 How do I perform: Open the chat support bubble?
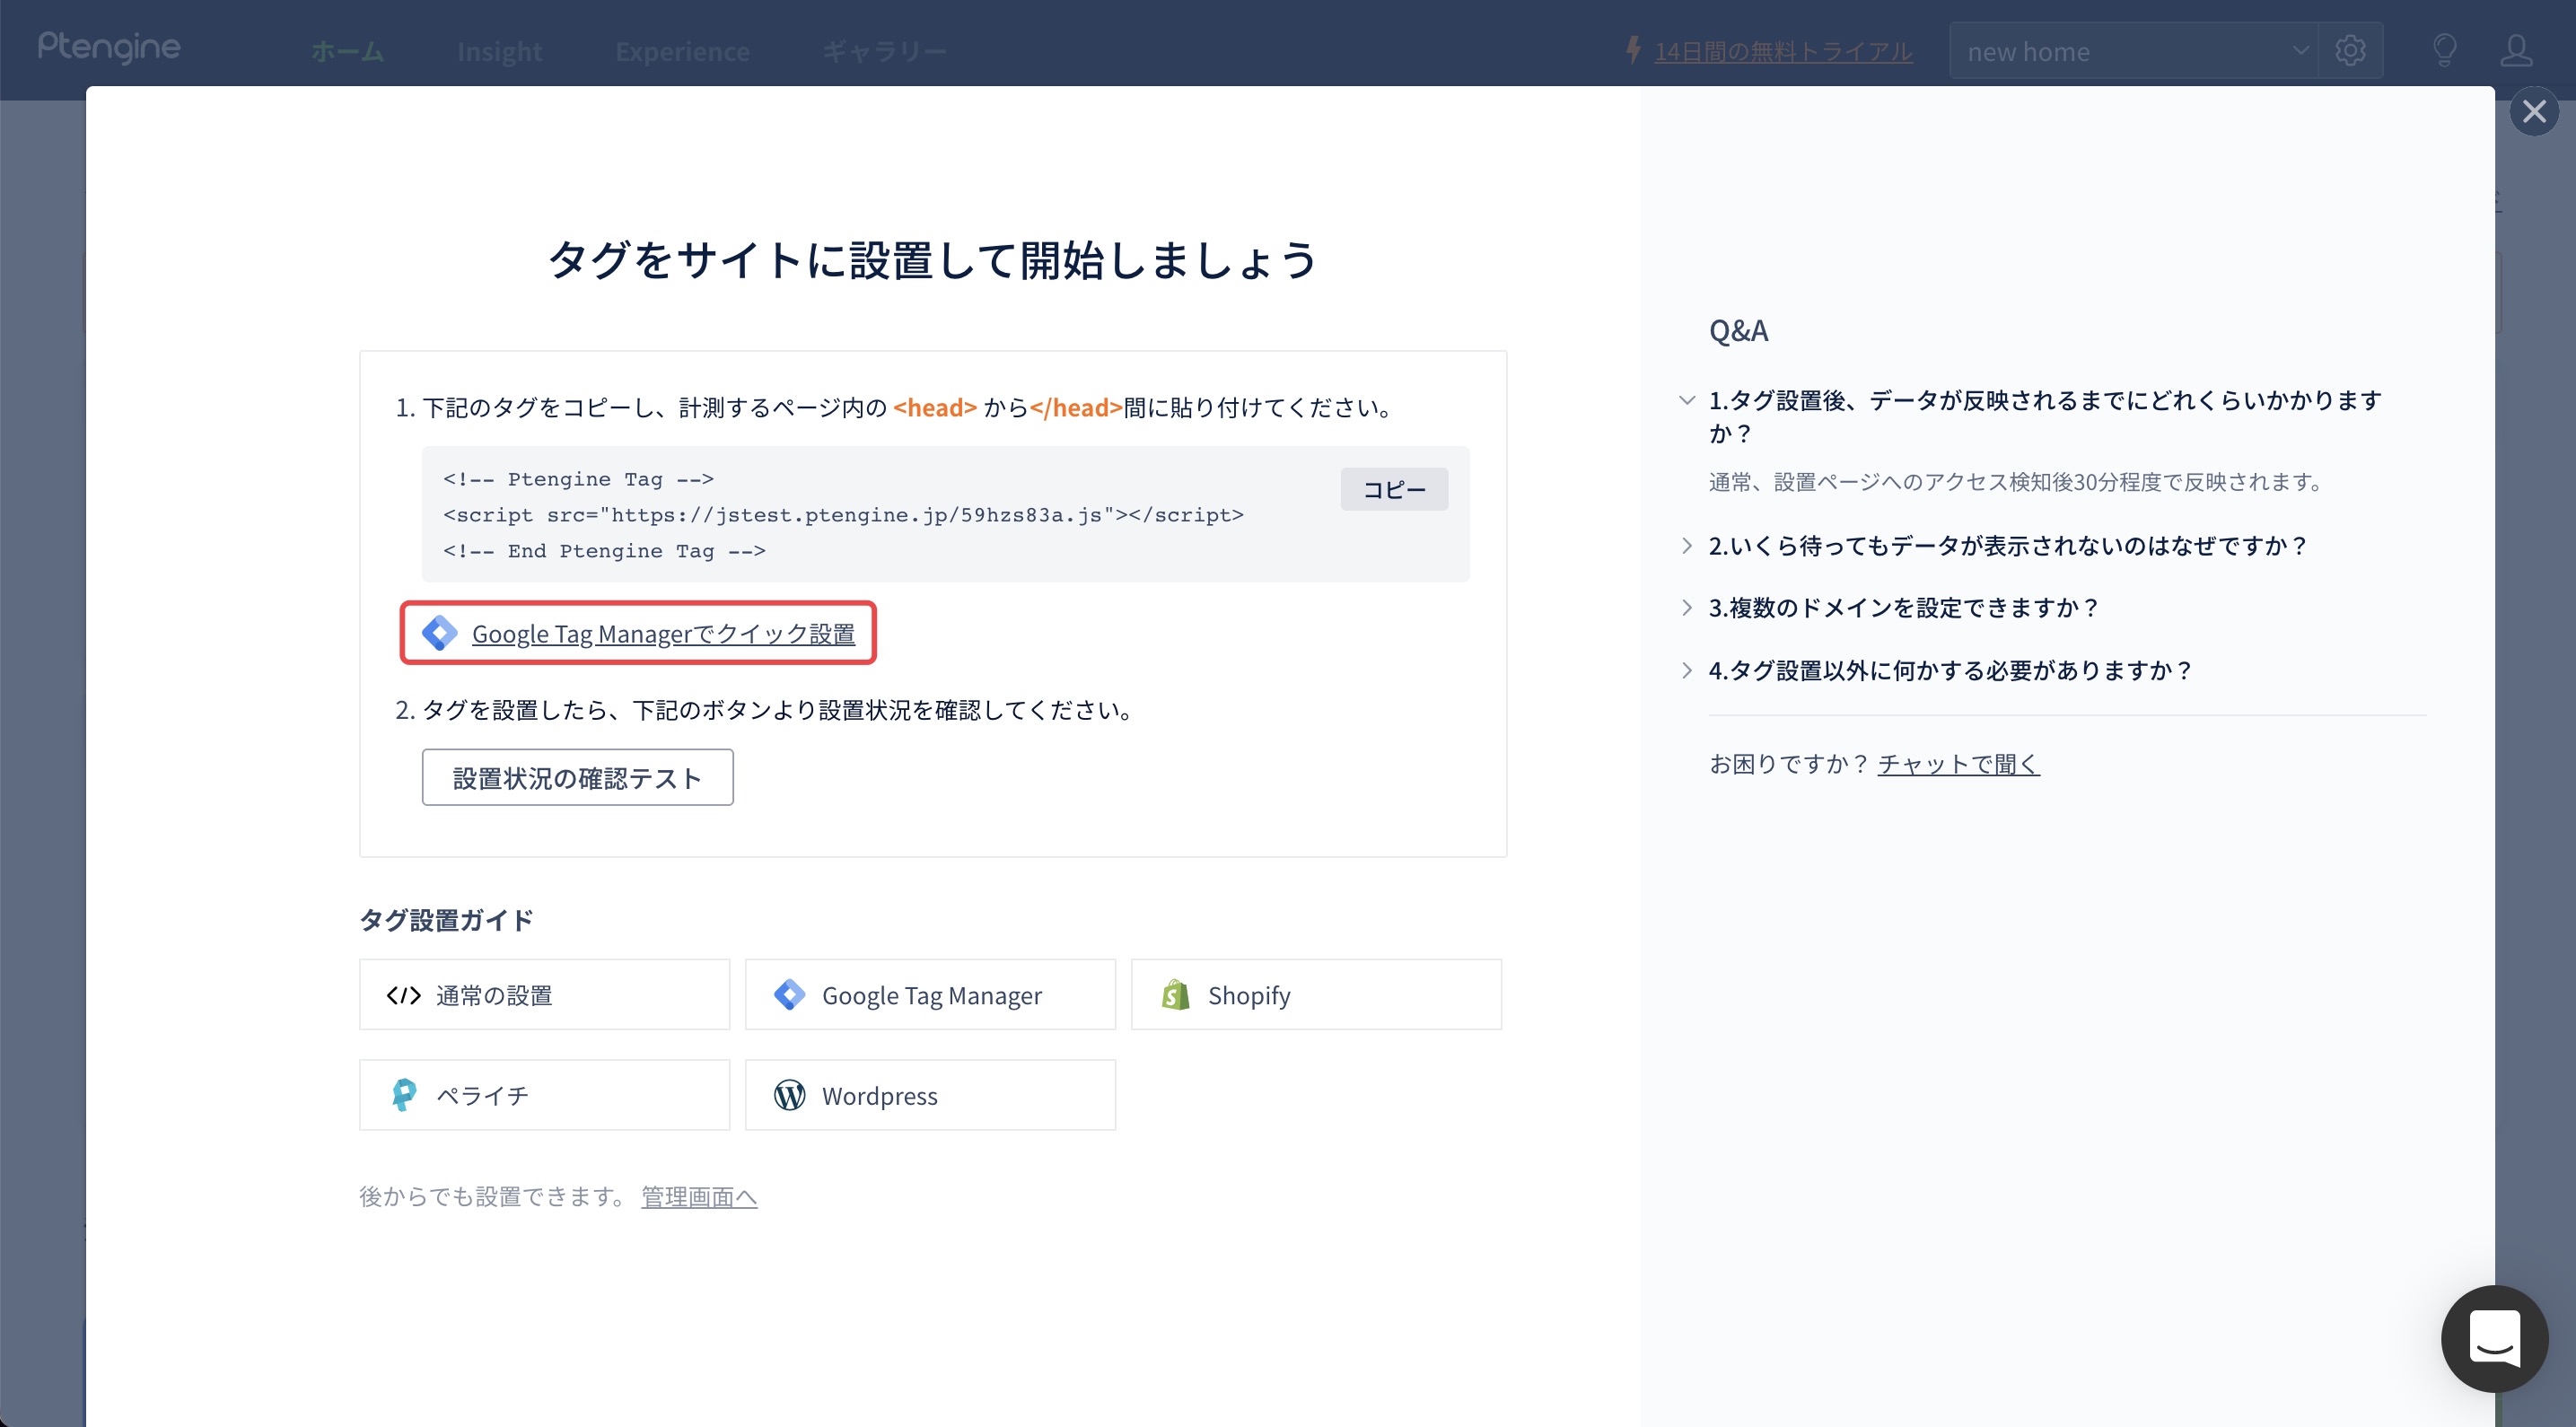pos(2494,1338)
